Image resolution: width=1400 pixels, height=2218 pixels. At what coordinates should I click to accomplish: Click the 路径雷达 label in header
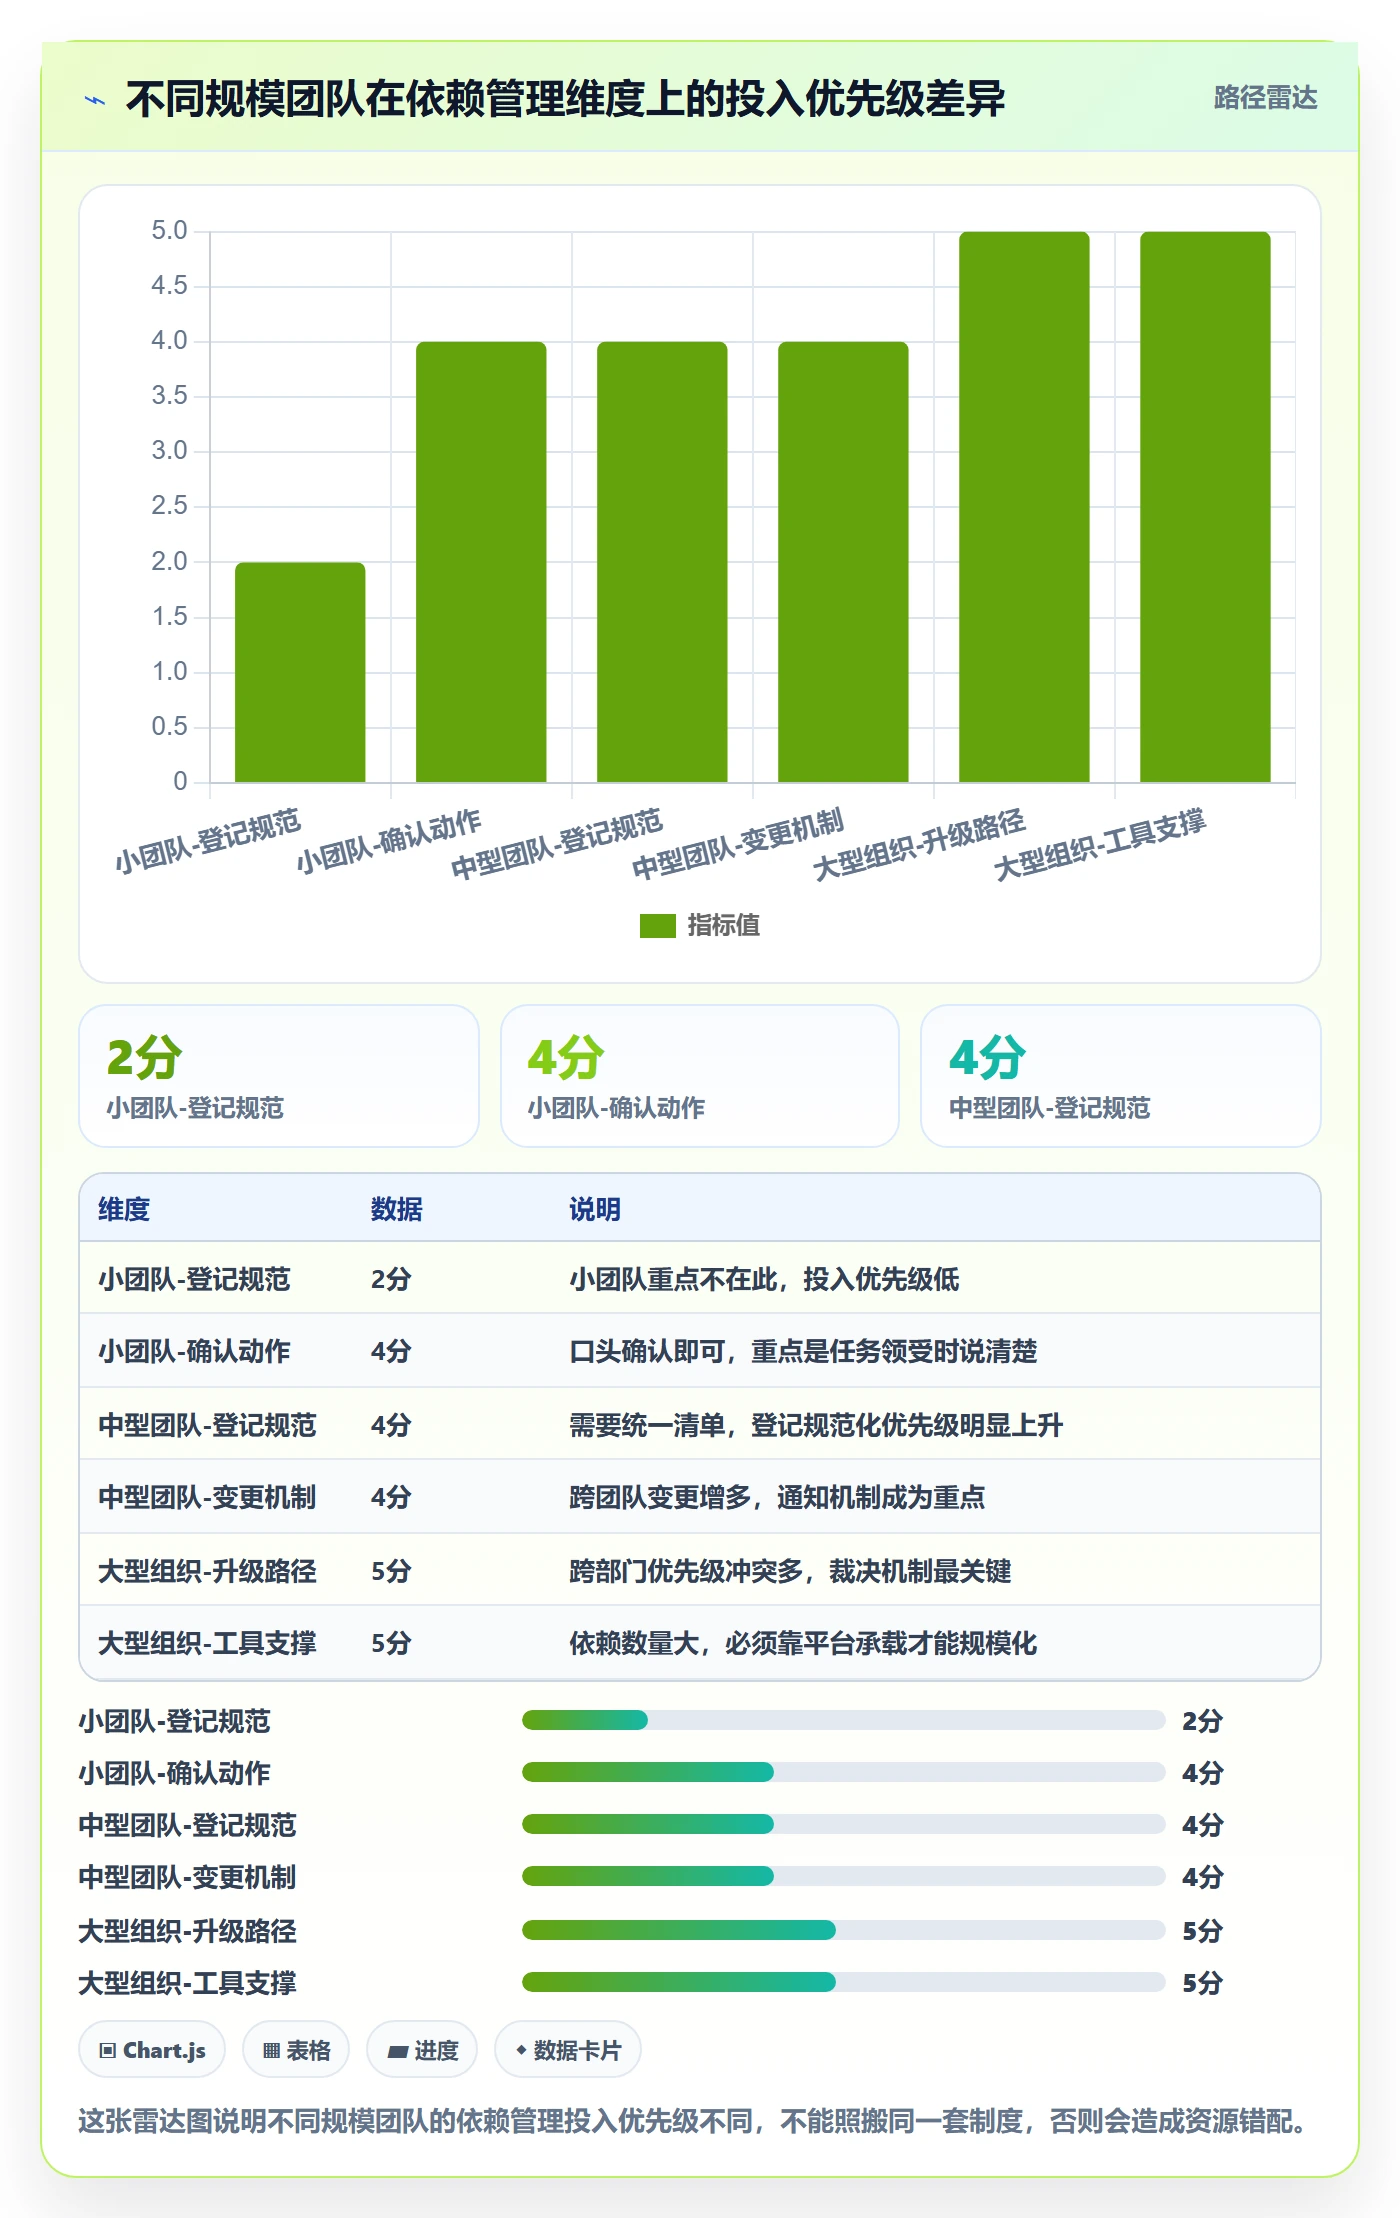click(x=1265, y=98)
